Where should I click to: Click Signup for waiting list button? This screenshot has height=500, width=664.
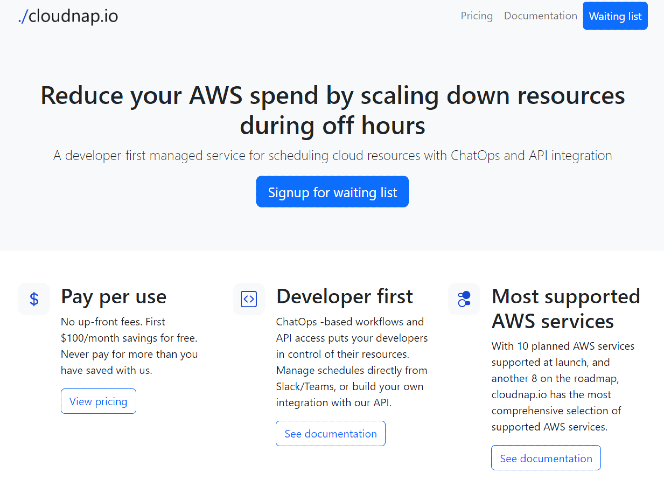point(332,192)
